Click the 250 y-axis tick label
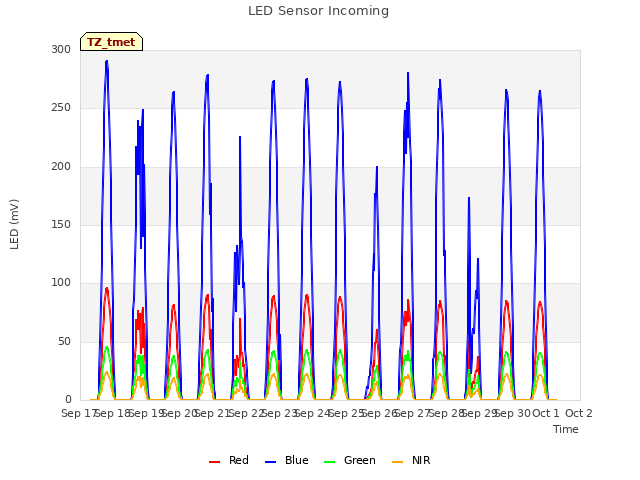 61,108
